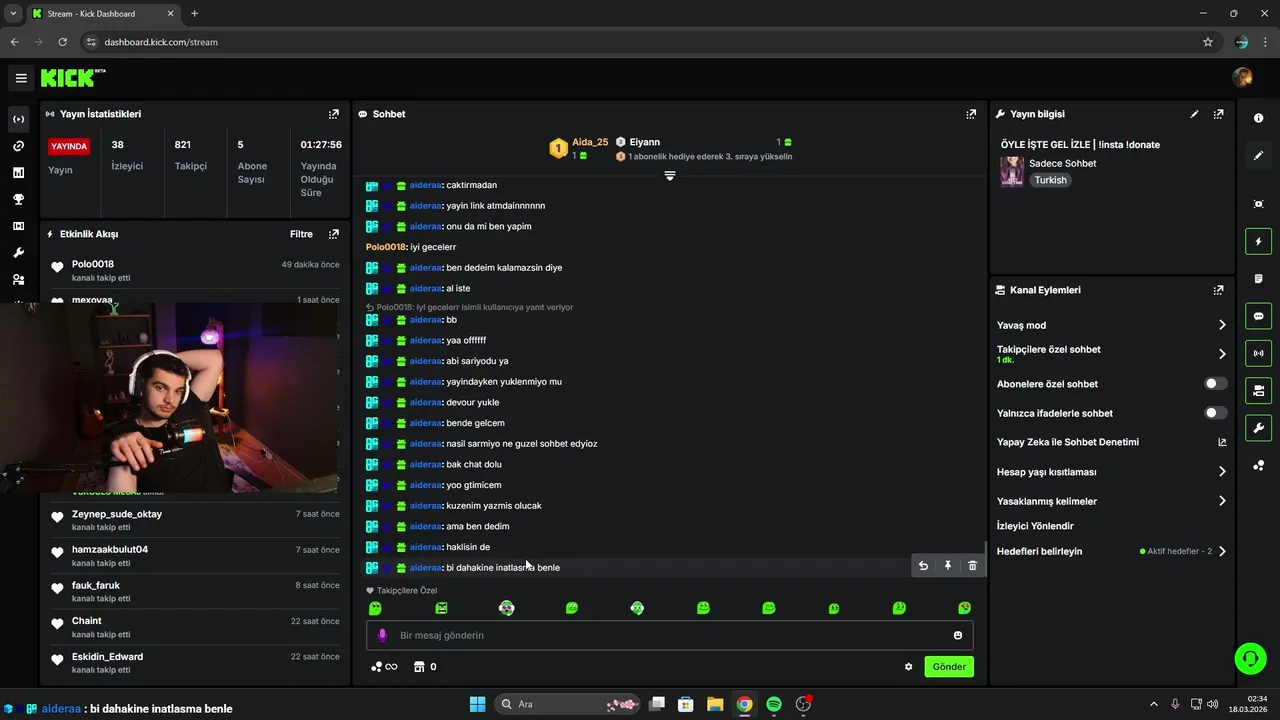Open the shop icon below message box
The height and width of the screenshot is (720, 1280).
pos(420,667)
